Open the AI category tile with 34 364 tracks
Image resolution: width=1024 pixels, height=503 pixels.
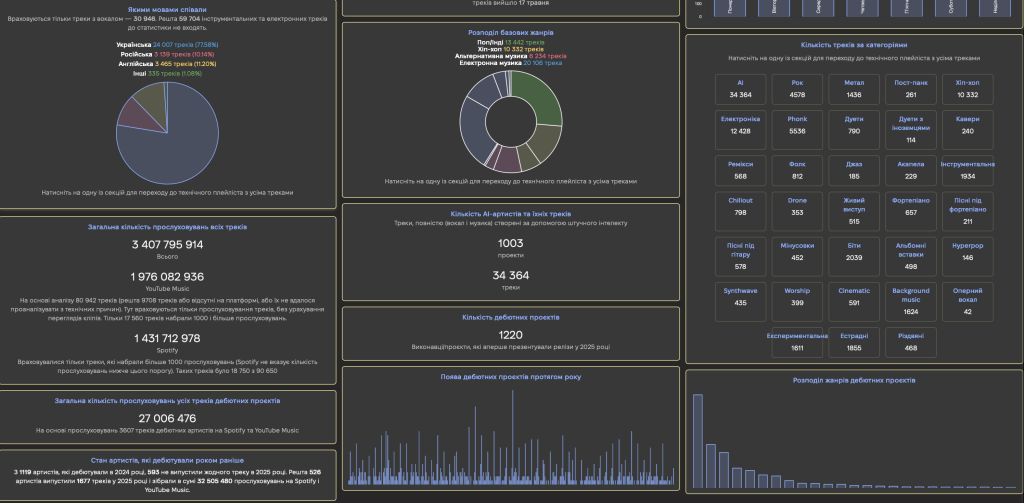pyautogui.click(x=740, y=89)
